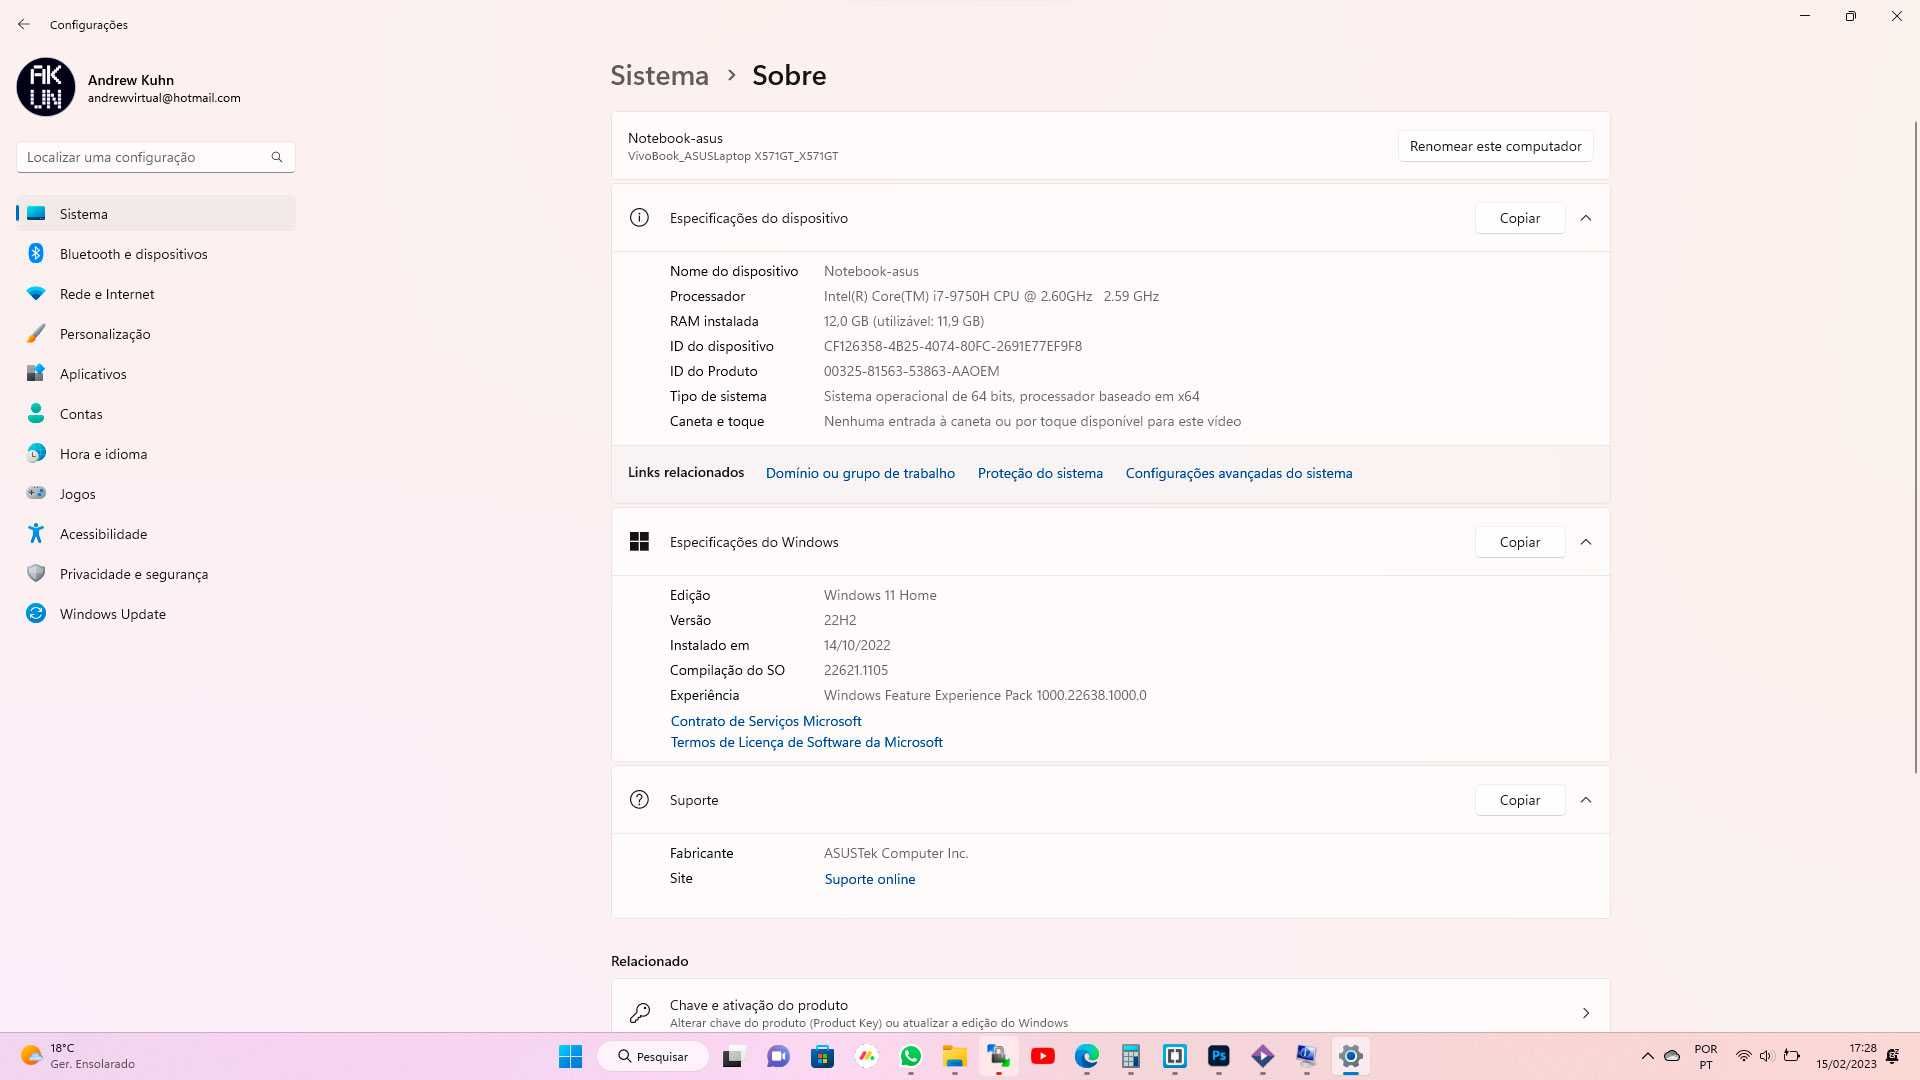Click the settings page vertical scrollbar
1920x1080 pixels.
(x=1915, y=446)
